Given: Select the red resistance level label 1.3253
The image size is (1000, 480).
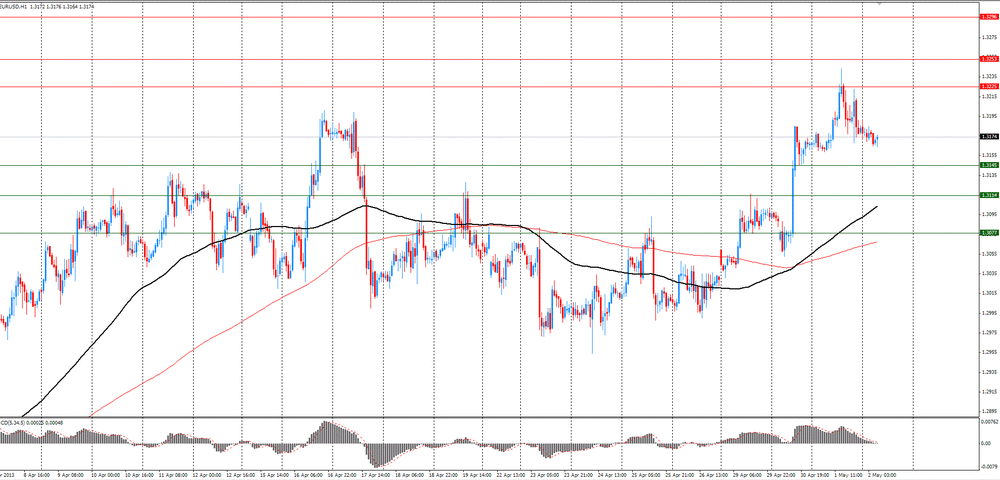Looking at the screenshot, I should pos(989,59).
